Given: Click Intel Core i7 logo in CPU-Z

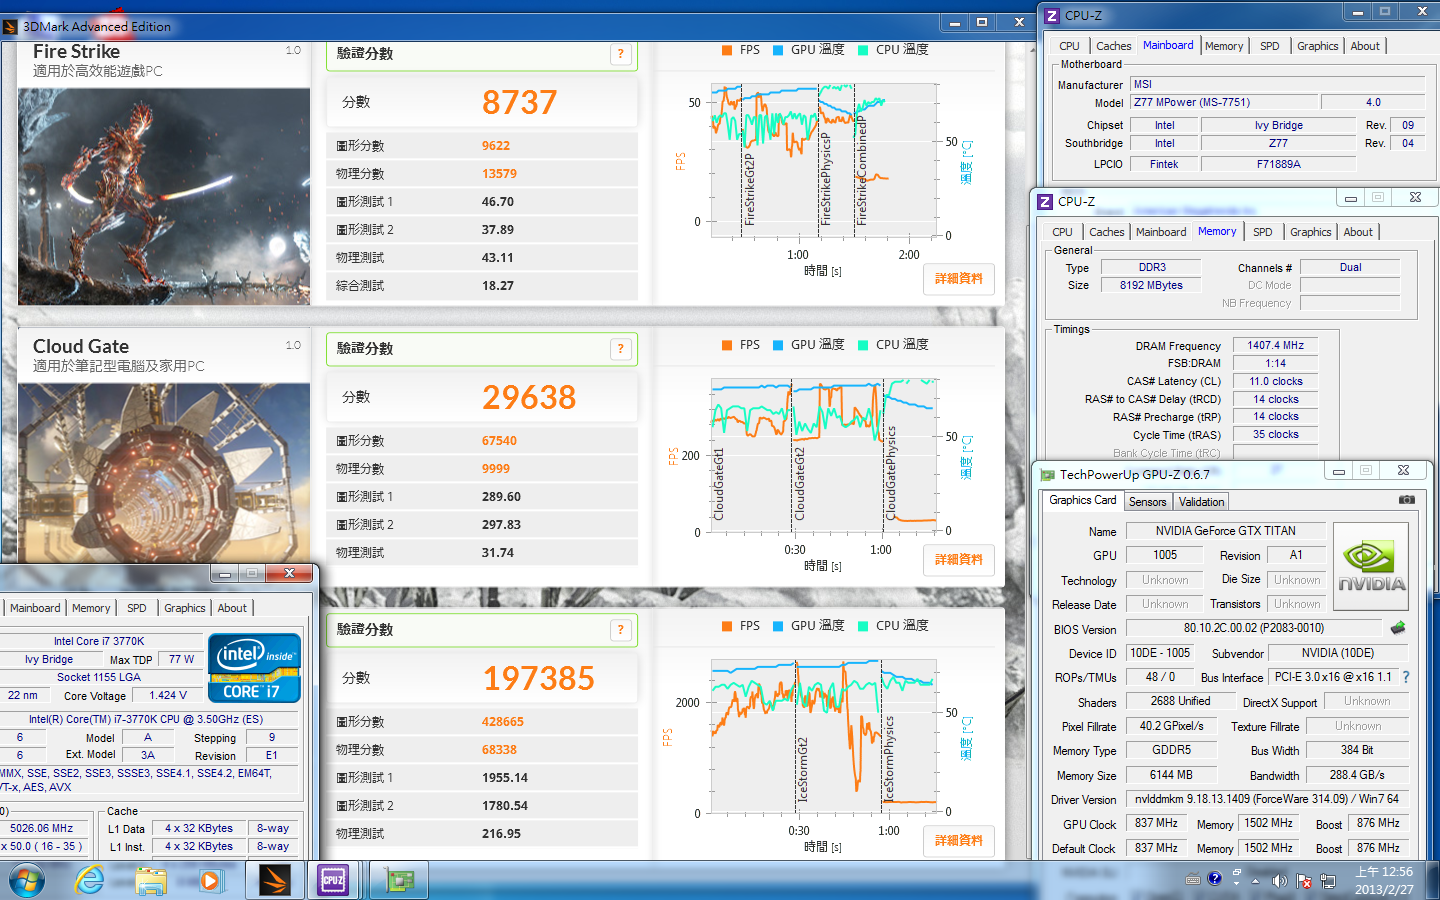Looking at the screenshot, I should point(254,667).
